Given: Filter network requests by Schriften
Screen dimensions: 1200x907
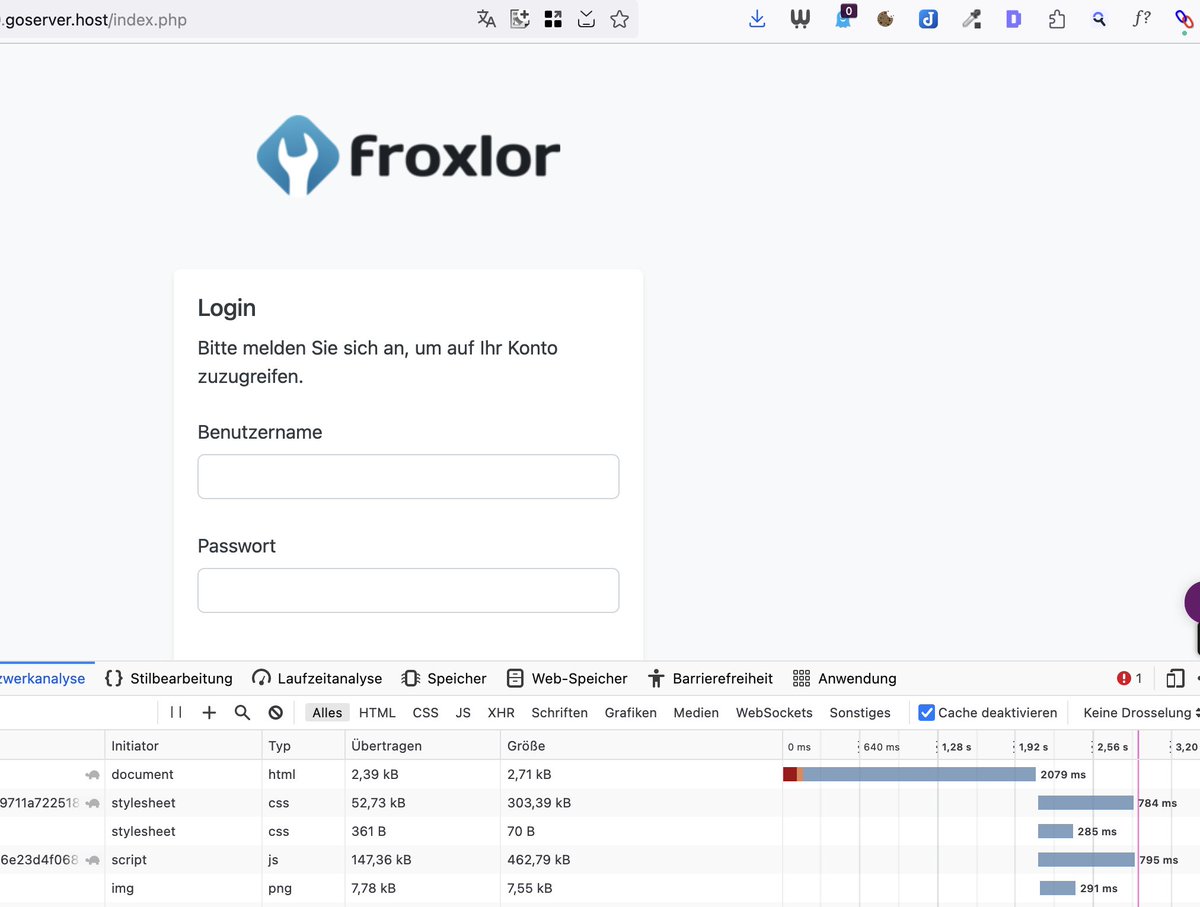Looking at the screenshot, I should tap(560, 712).
